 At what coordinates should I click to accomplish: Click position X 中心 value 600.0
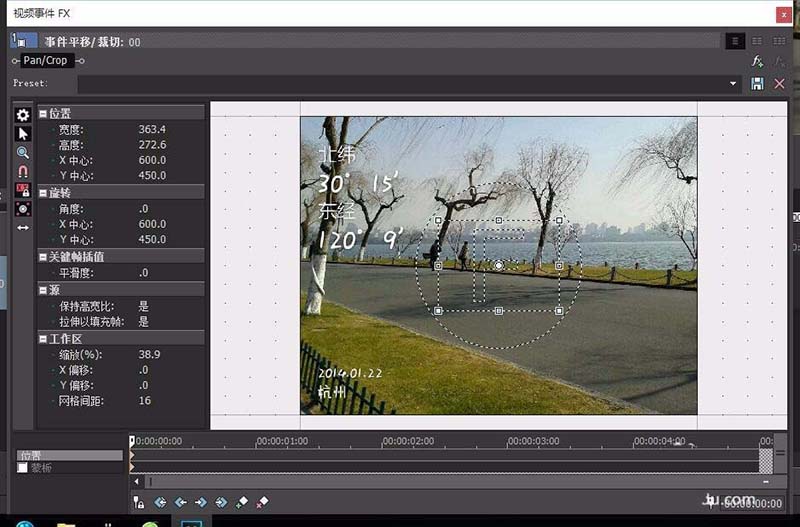[152, 160]
